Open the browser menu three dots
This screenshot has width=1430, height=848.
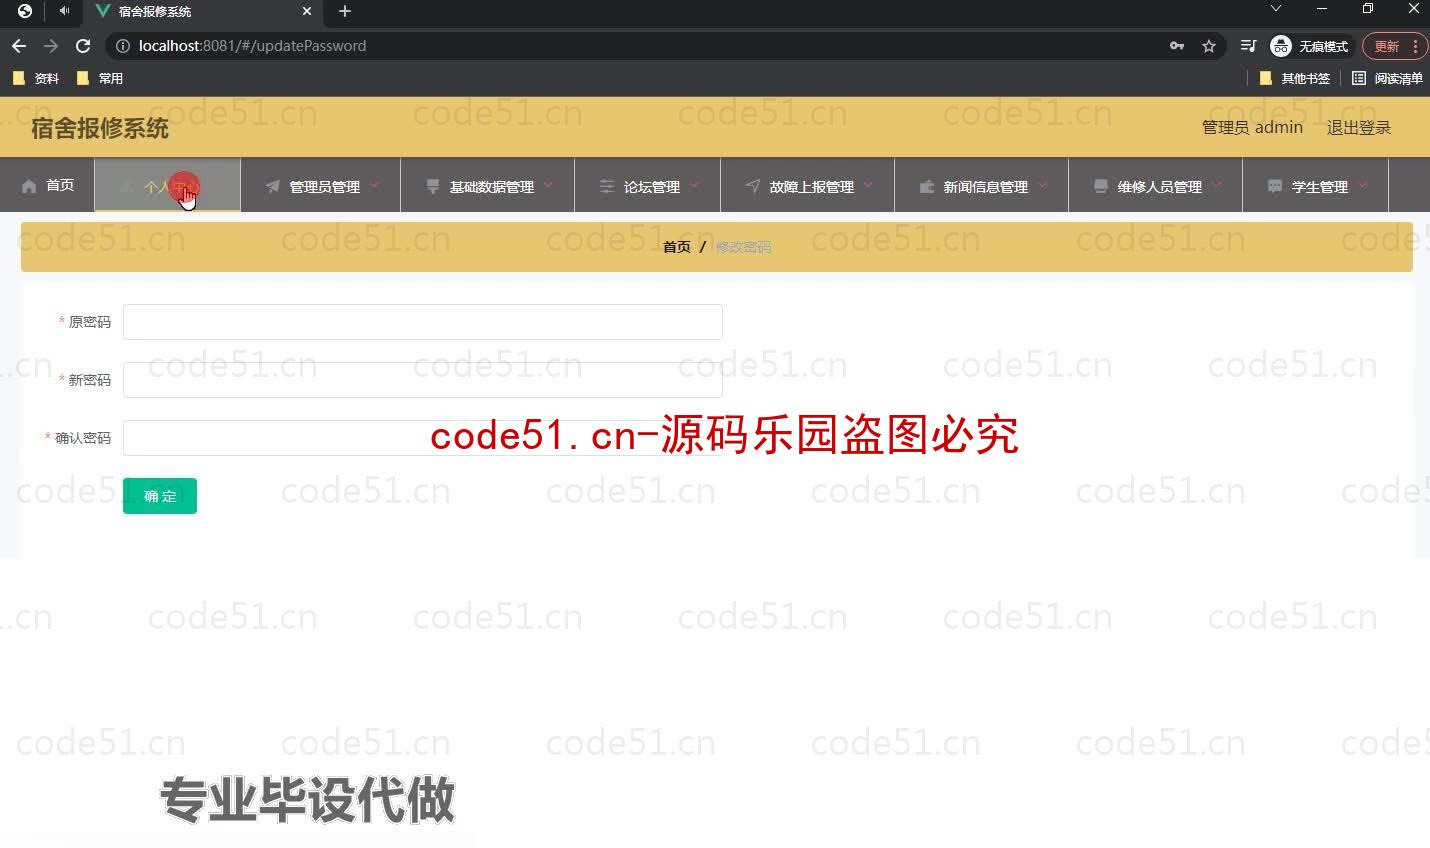[1415, 46]
